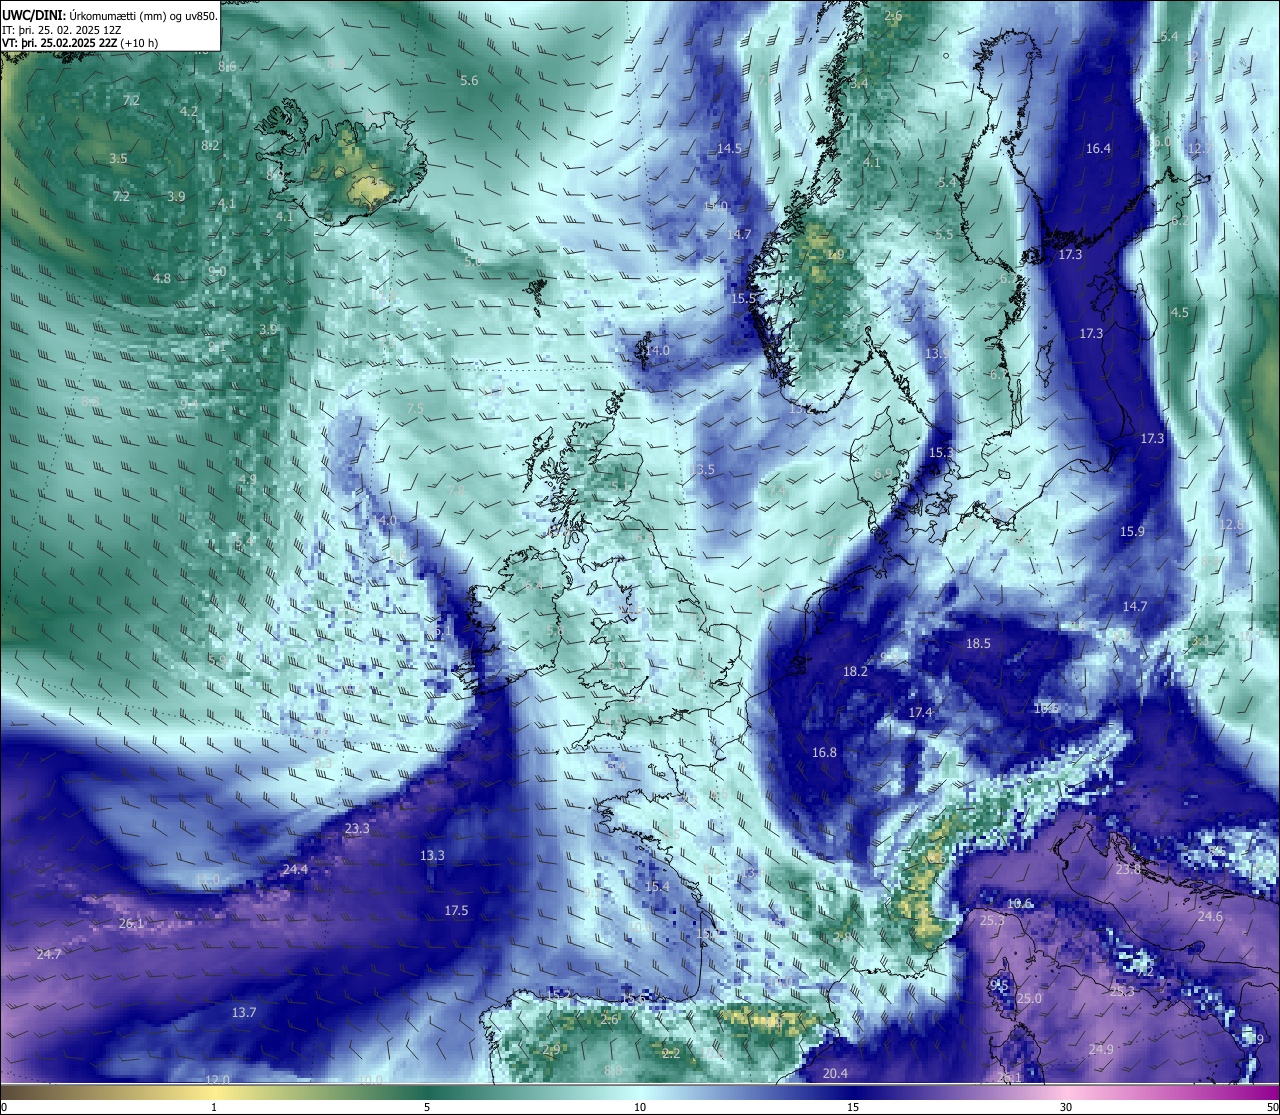The width and height of the screenshot is (1280, 1115).
Task: Click the 17.5 value label on the map
Action: point(456,910)
